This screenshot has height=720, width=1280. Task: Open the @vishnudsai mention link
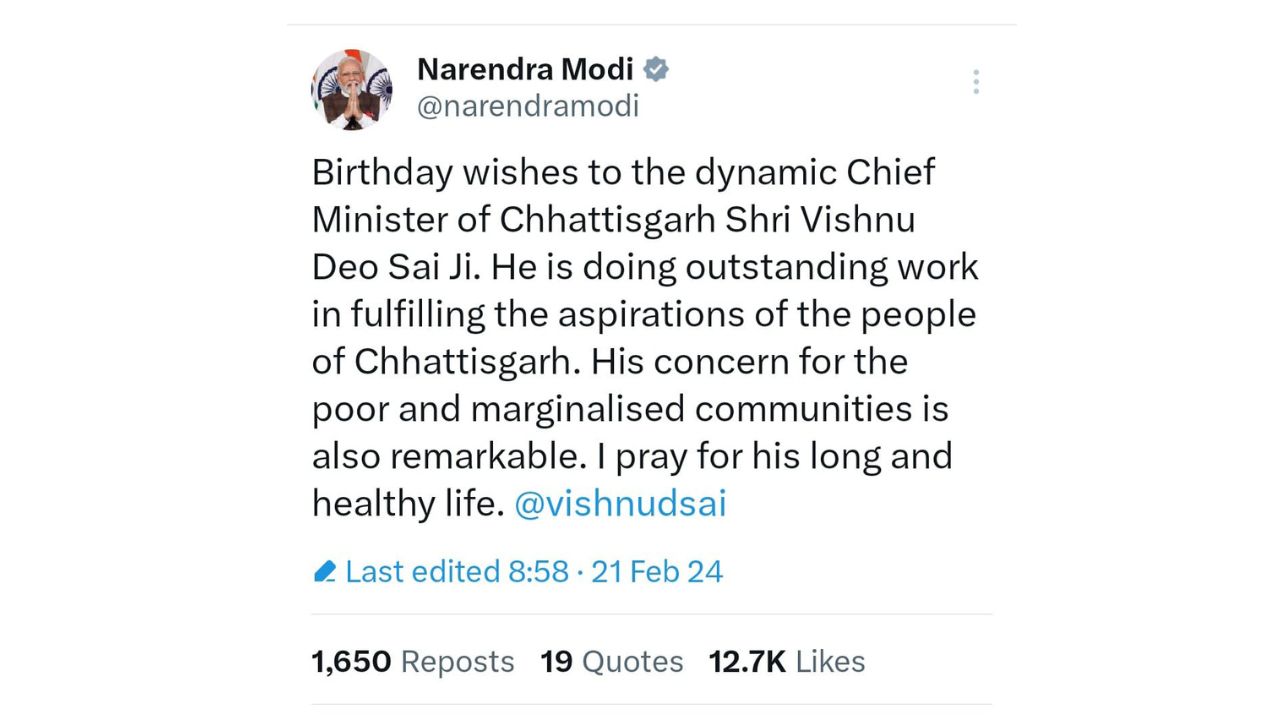click(619, 503)
